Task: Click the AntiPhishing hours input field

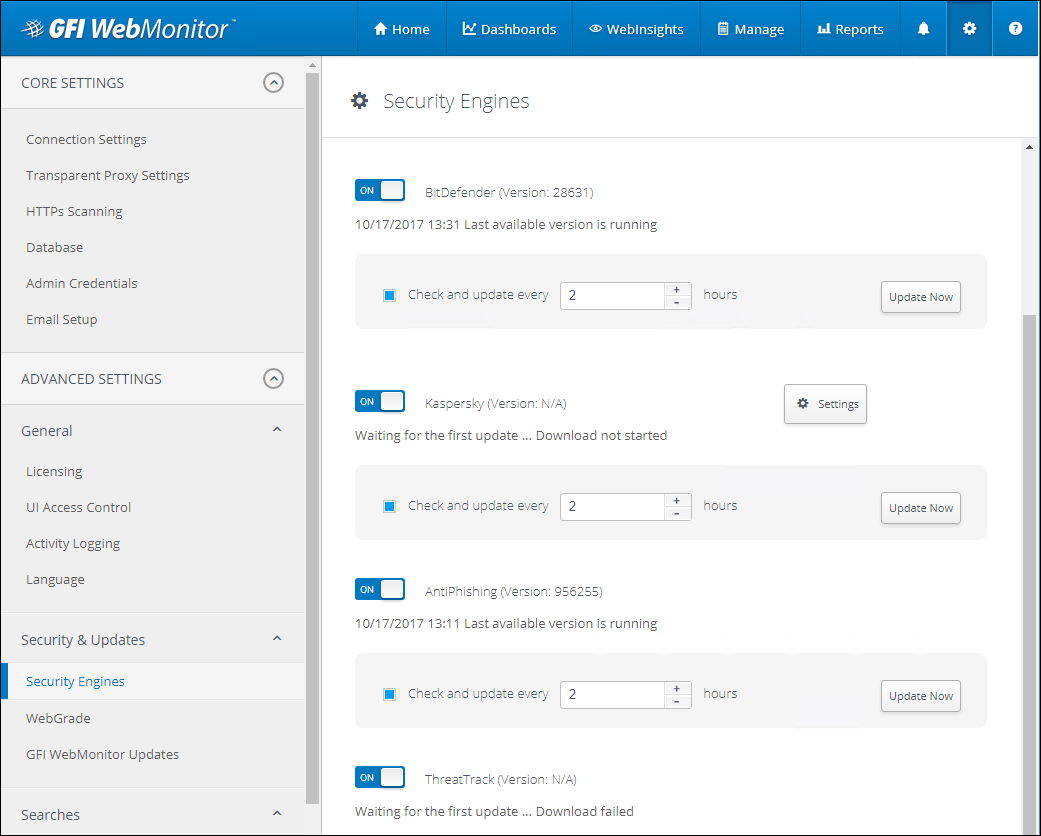Action: (612, 695)
